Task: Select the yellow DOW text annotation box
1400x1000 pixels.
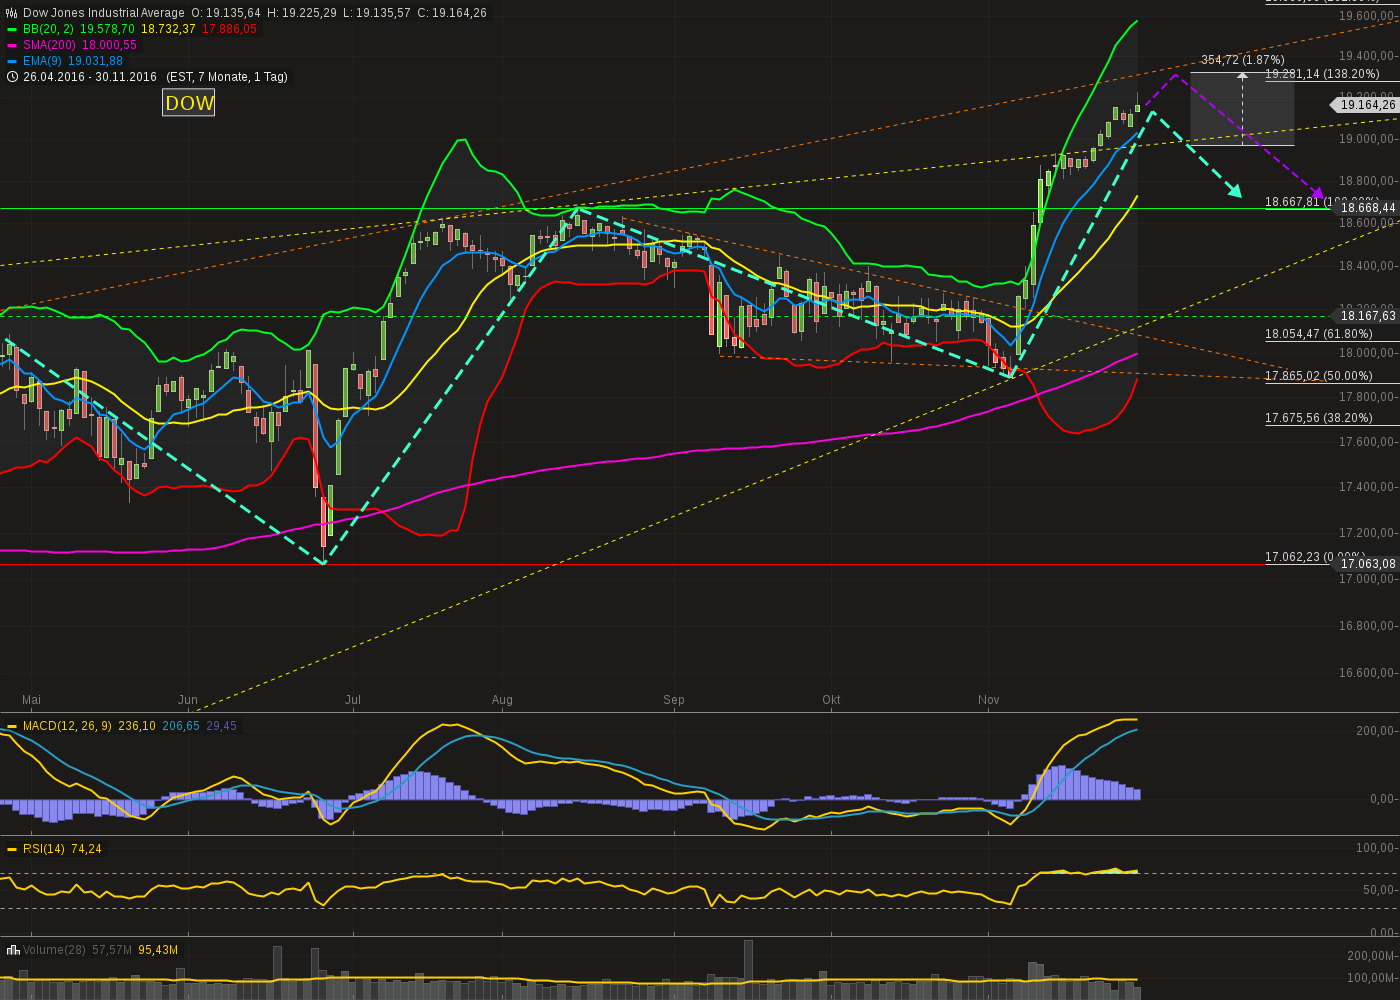Action: pyautogui.click(x=189, y=103)
